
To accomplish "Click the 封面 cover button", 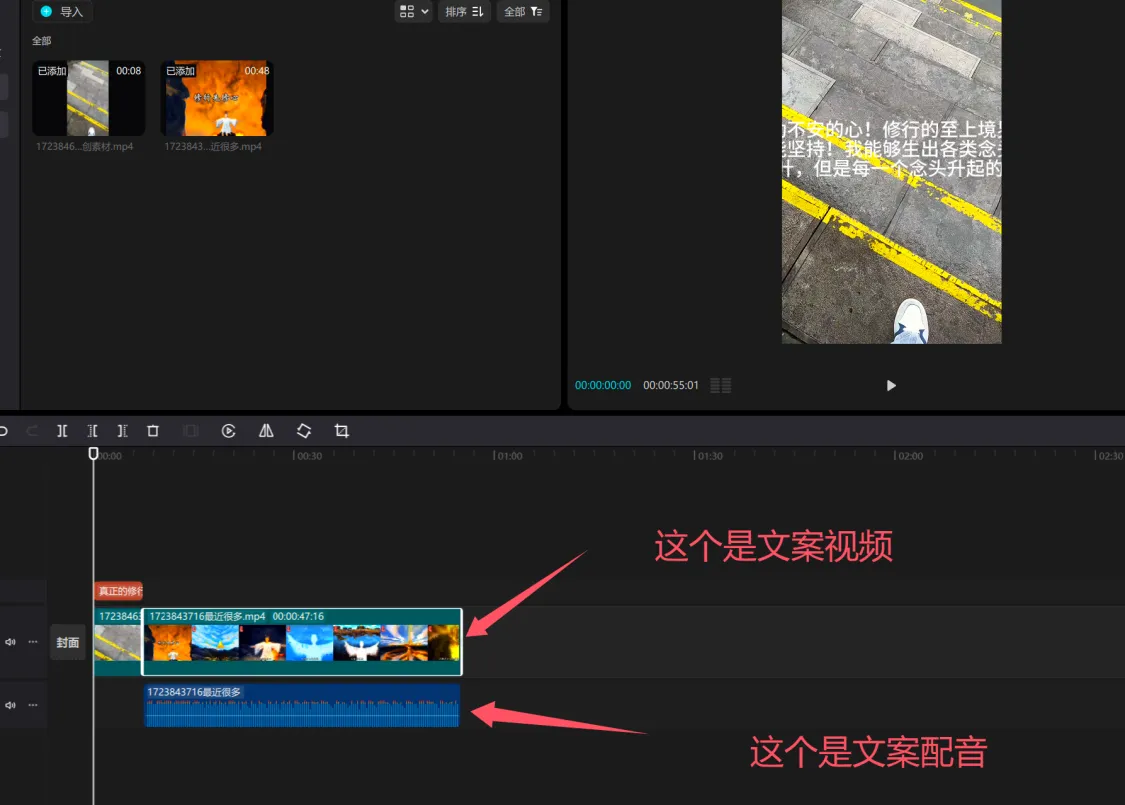I will coord(67,642).
